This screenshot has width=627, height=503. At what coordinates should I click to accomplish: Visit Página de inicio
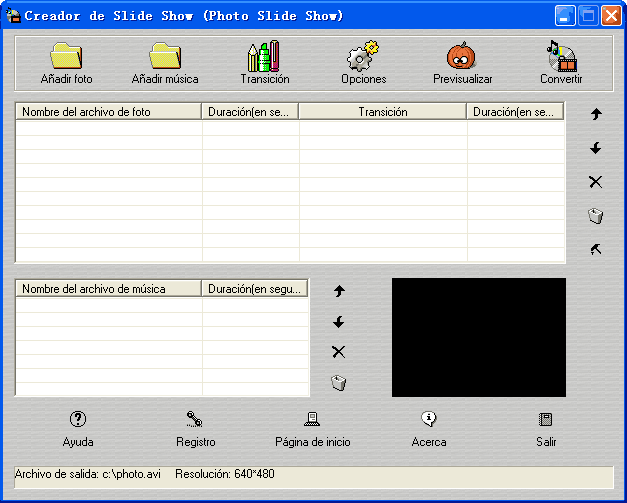point(313,429)
